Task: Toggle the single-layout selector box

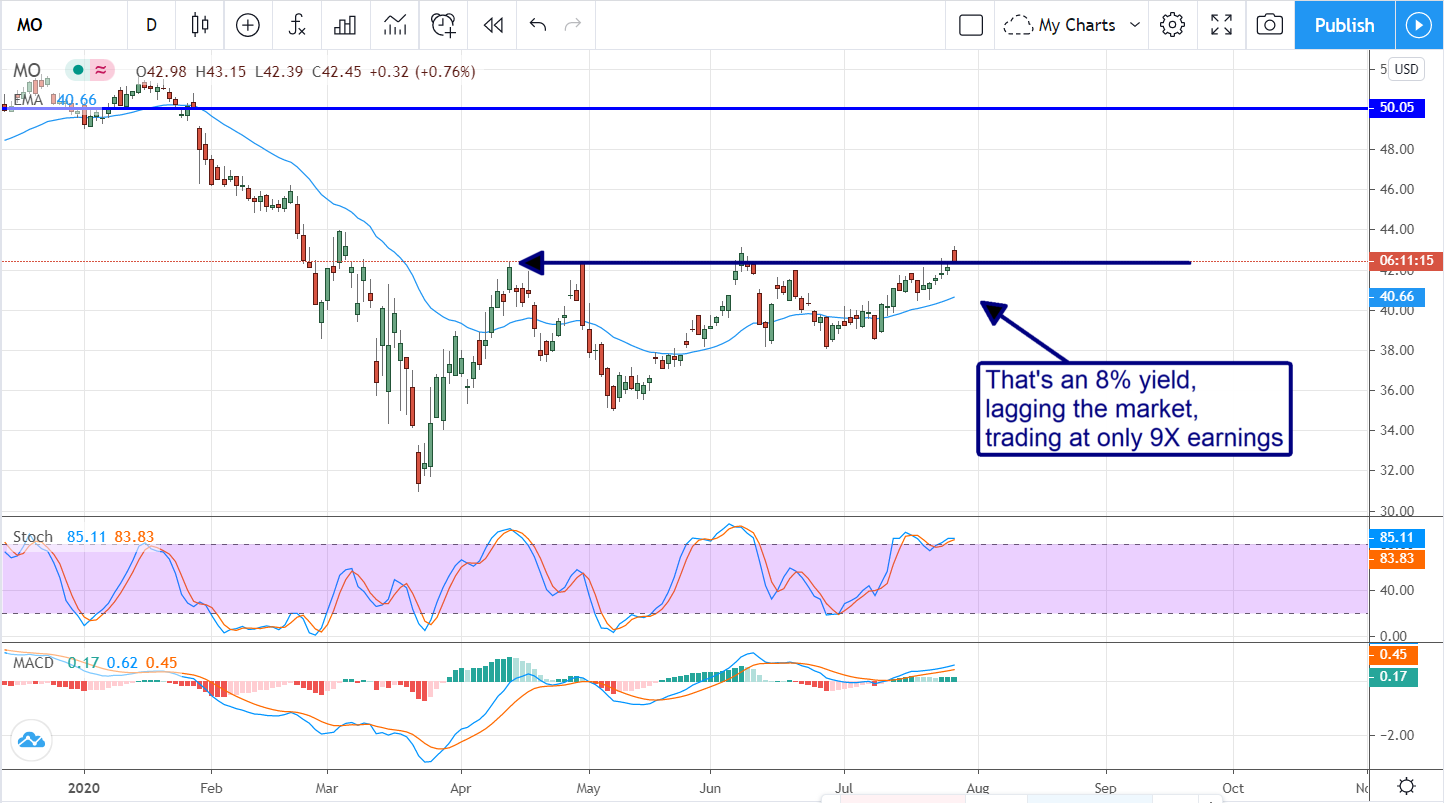Action: [970, 25]
